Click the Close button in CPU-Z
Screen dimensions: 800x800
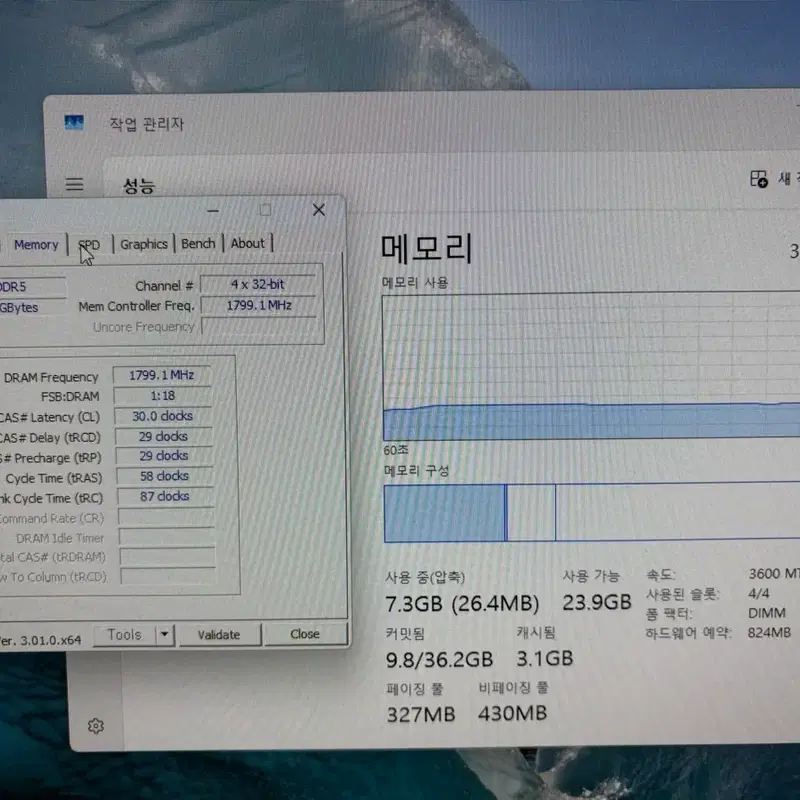[x=305, y=634]
